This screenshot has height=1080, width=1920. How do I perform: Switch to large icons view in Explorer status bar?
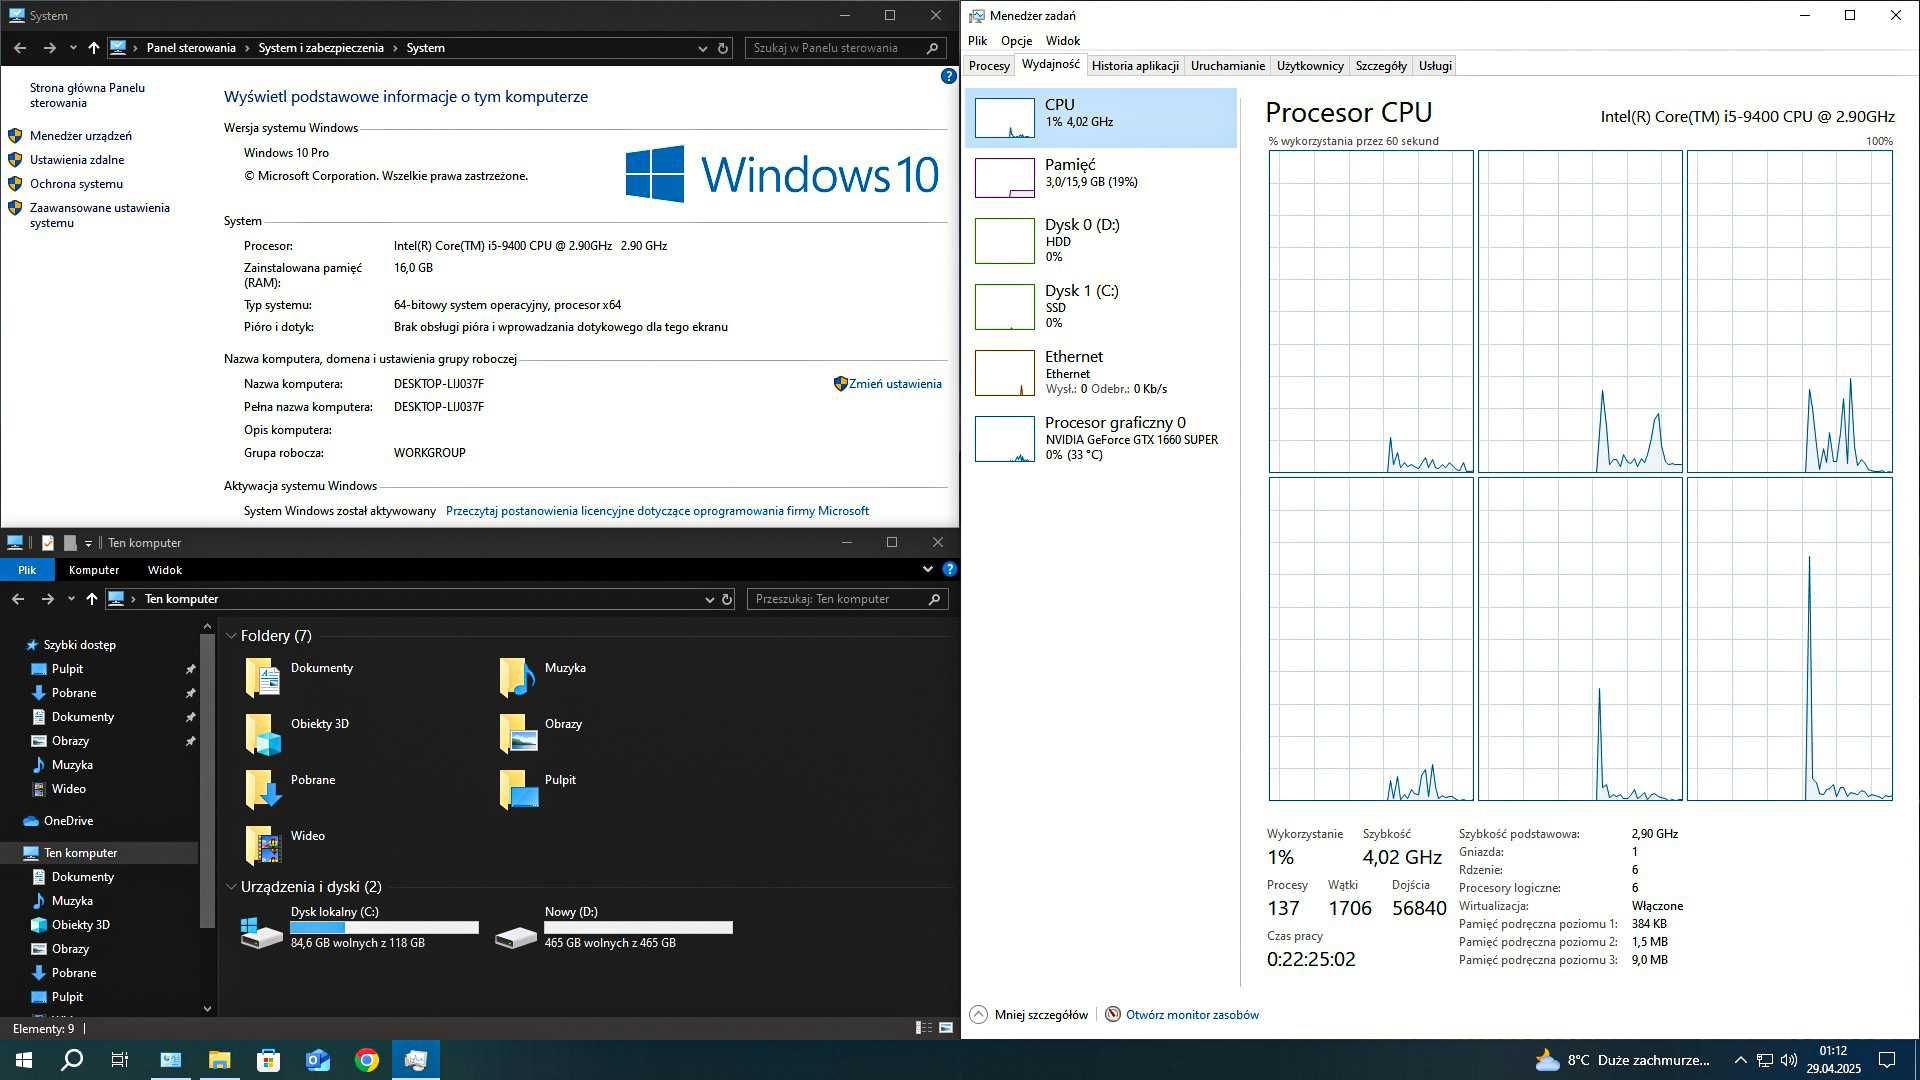pyautogui.click(x=946, y=1028)
